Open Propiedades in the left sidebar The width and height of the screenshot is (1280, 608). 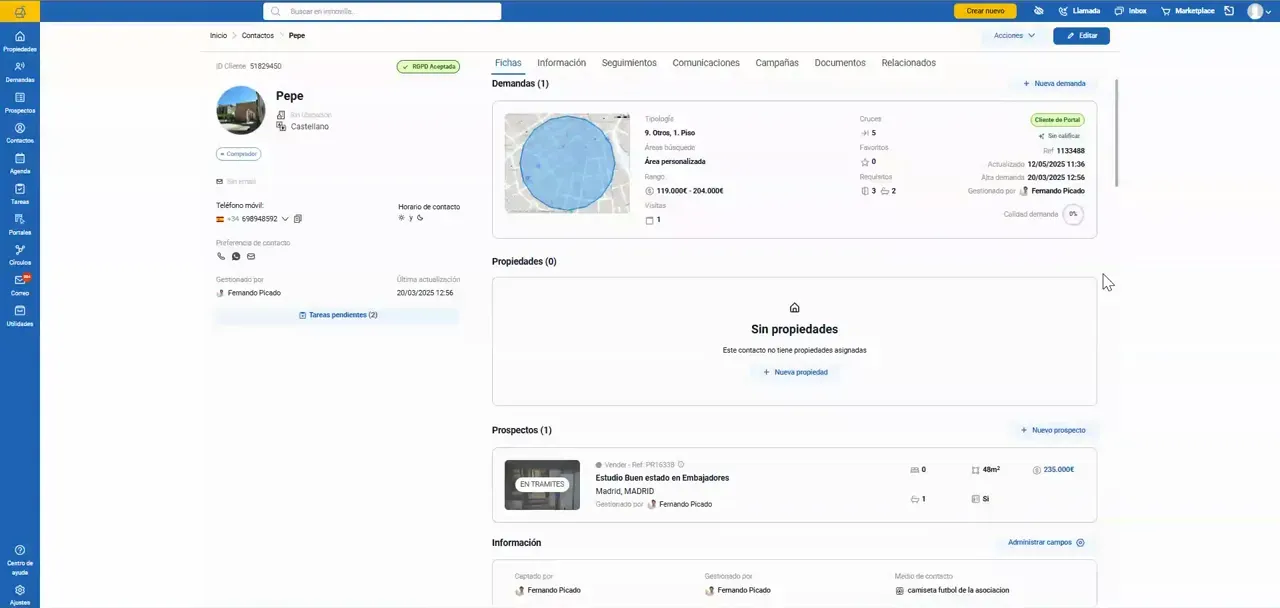click(20, 41)
